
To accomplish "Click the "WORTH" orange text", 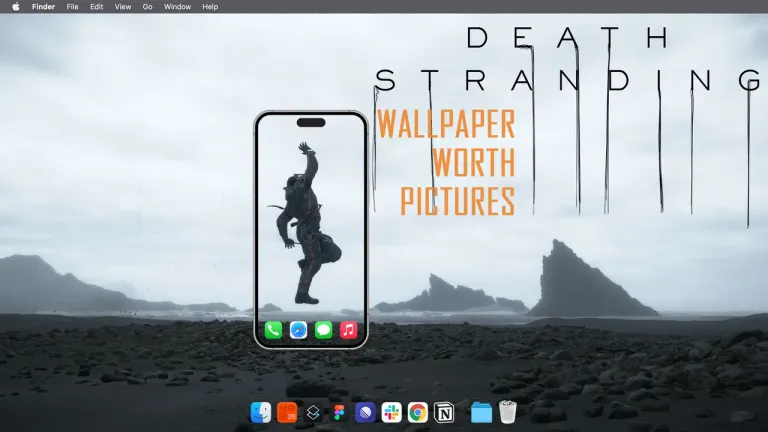I will pyautogui.click(x=474, y=162).
